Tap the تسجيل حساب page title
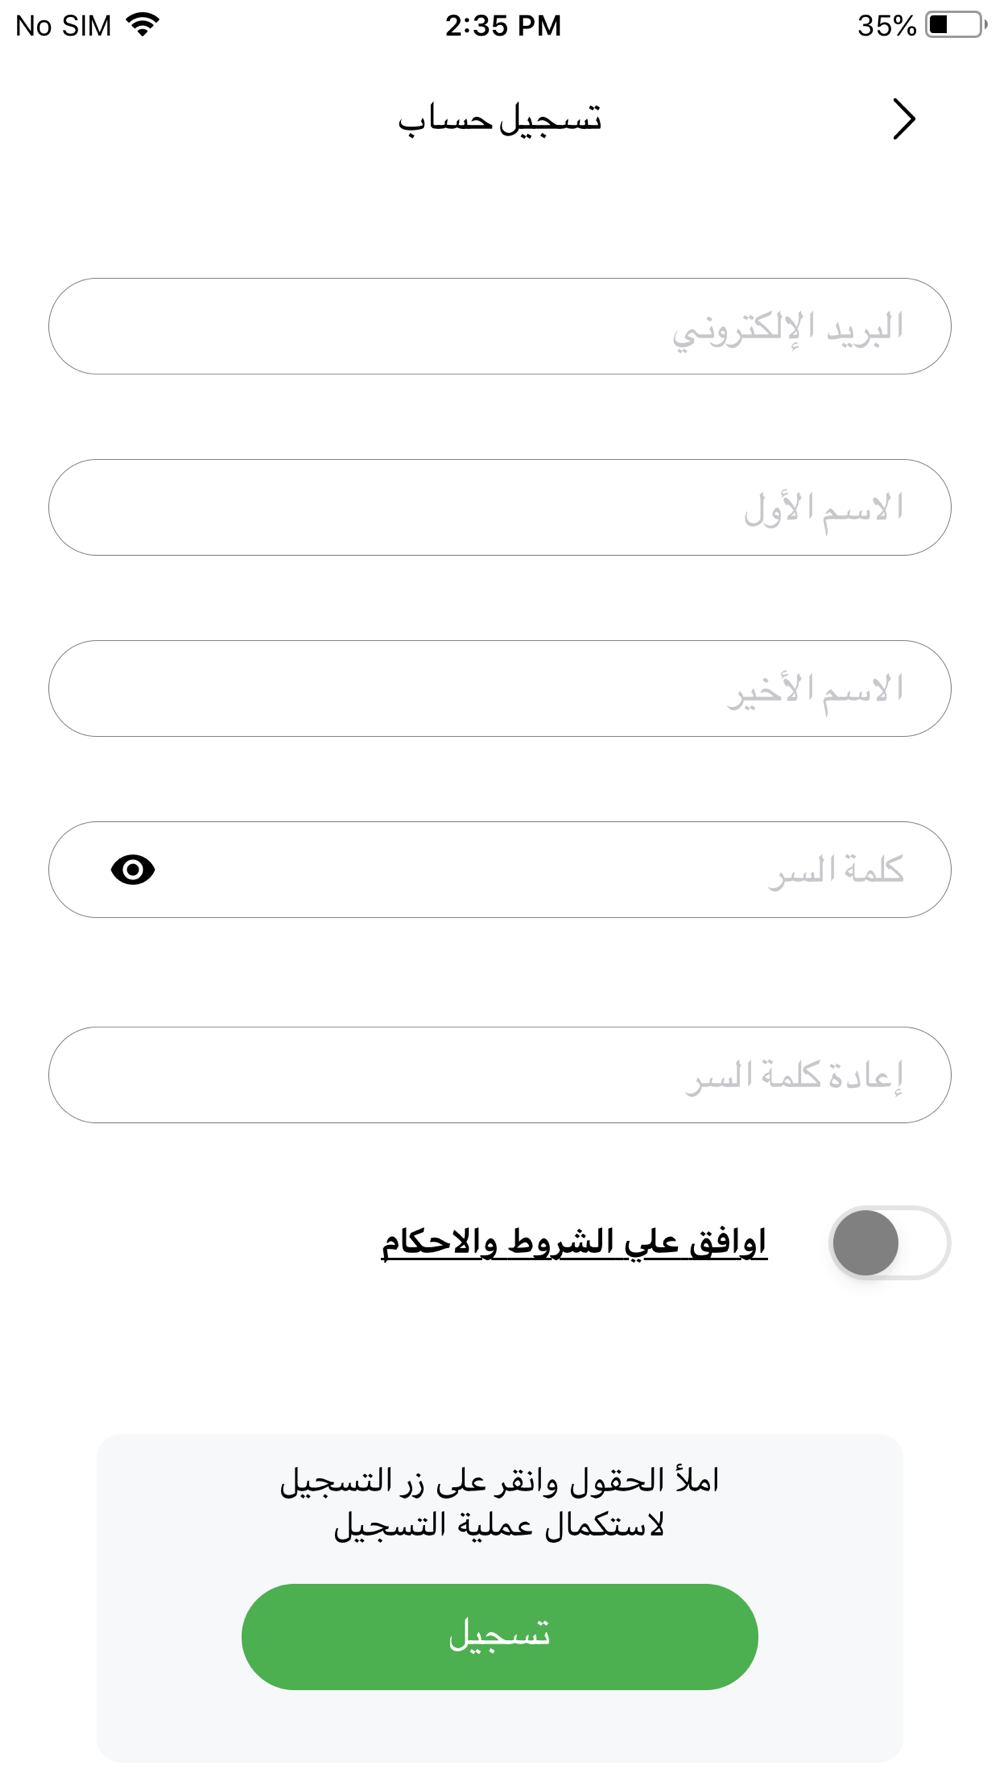The height and width of the screenshot is (1778, 1000). [x=500, y=120]
